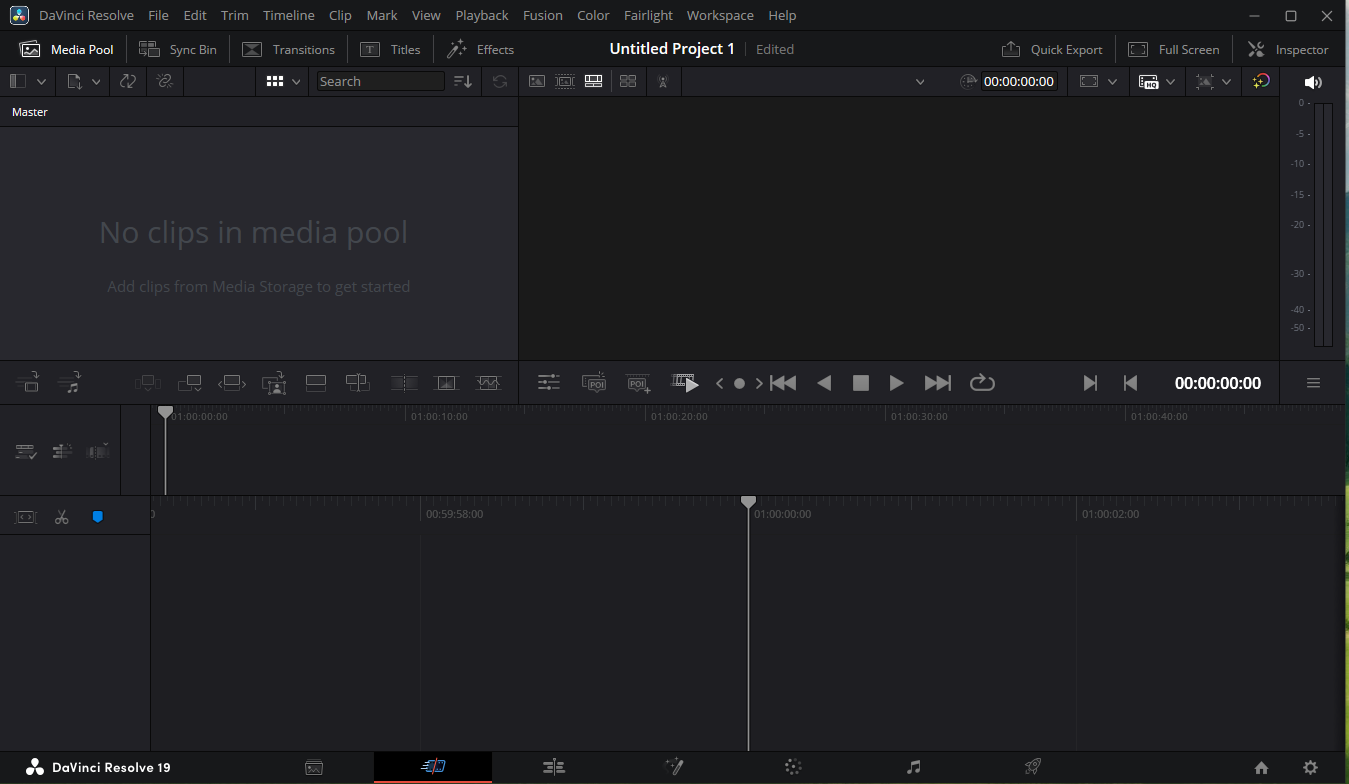Select the thumbnail grid view icon
Image resolution: width=1349 pixels, height=784 pixels.
click(x=275, y=81)
